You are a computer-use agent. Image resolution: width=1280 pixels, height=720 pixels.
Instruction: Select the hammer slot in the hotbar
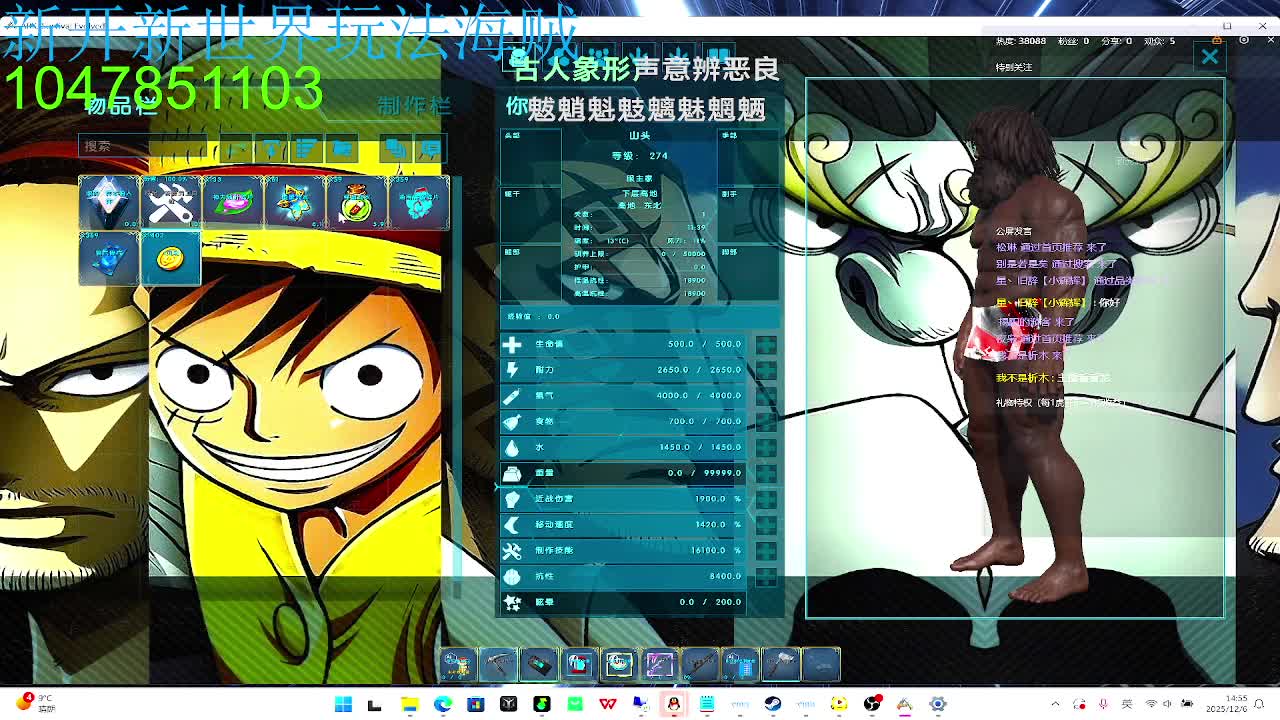click(781, 664)
